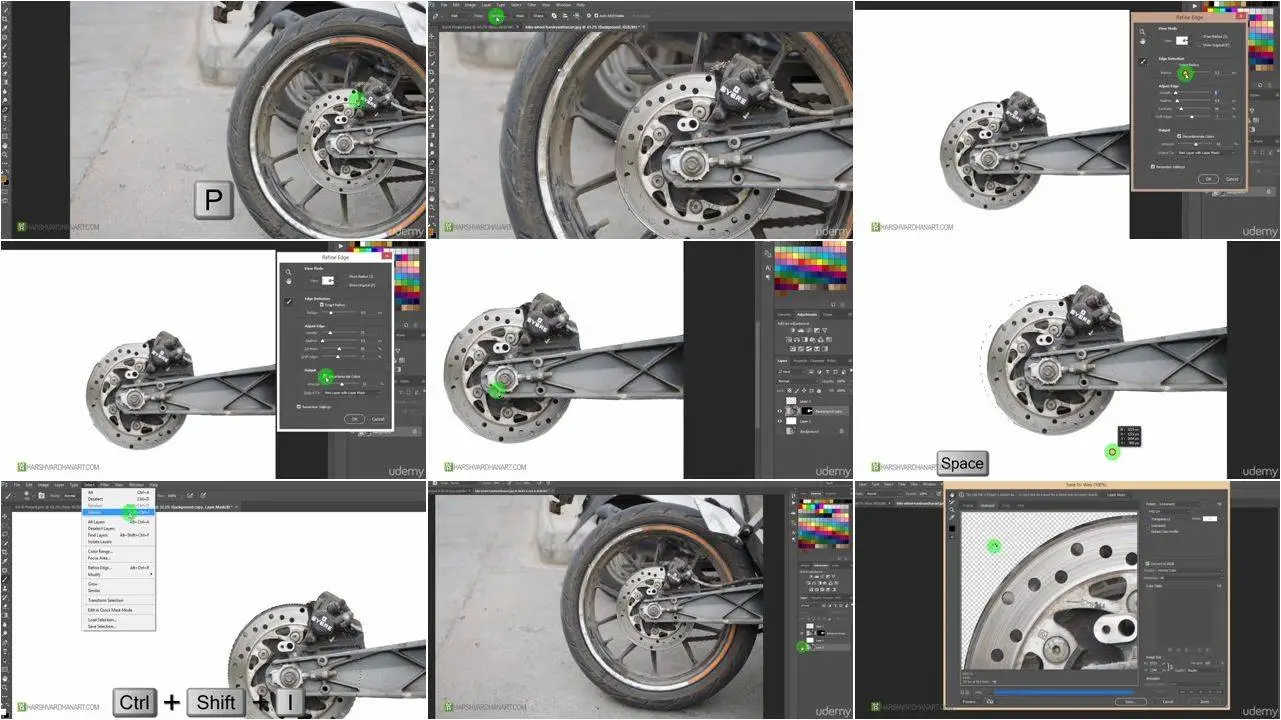Screen dimensions: 1281x720
Task: Open Output To dropdown in Refine Edge over dark panels
Action: [1206, 152]
